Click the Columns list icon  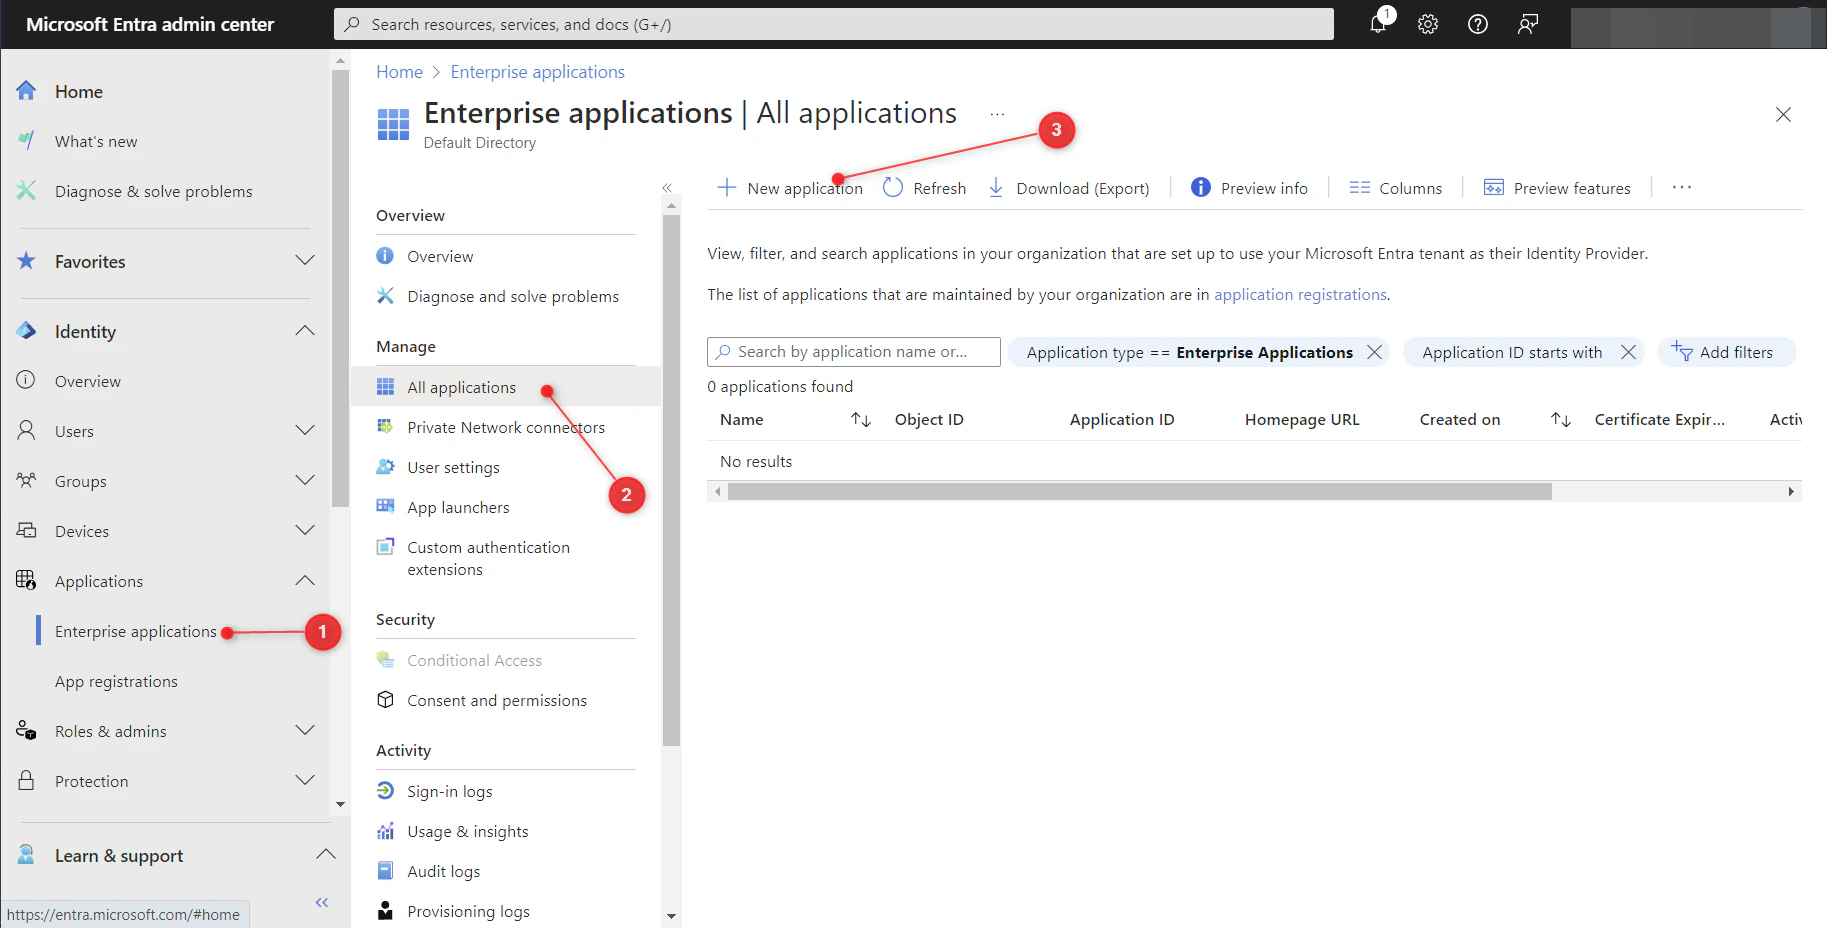click(1360, 188)
